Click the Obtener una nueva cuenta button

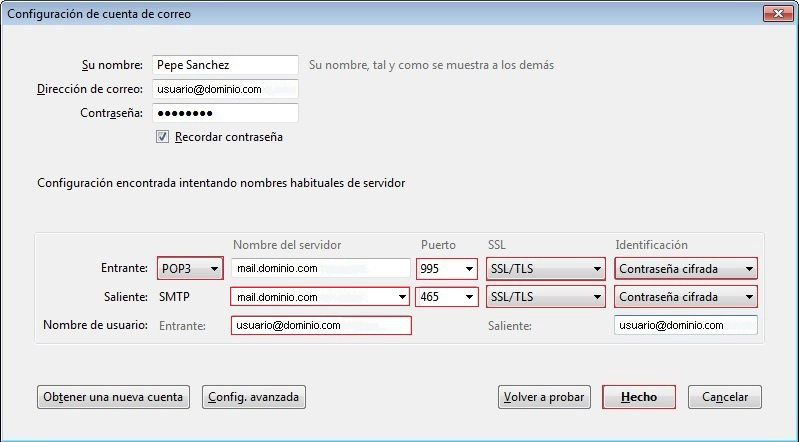coord(113,397)
